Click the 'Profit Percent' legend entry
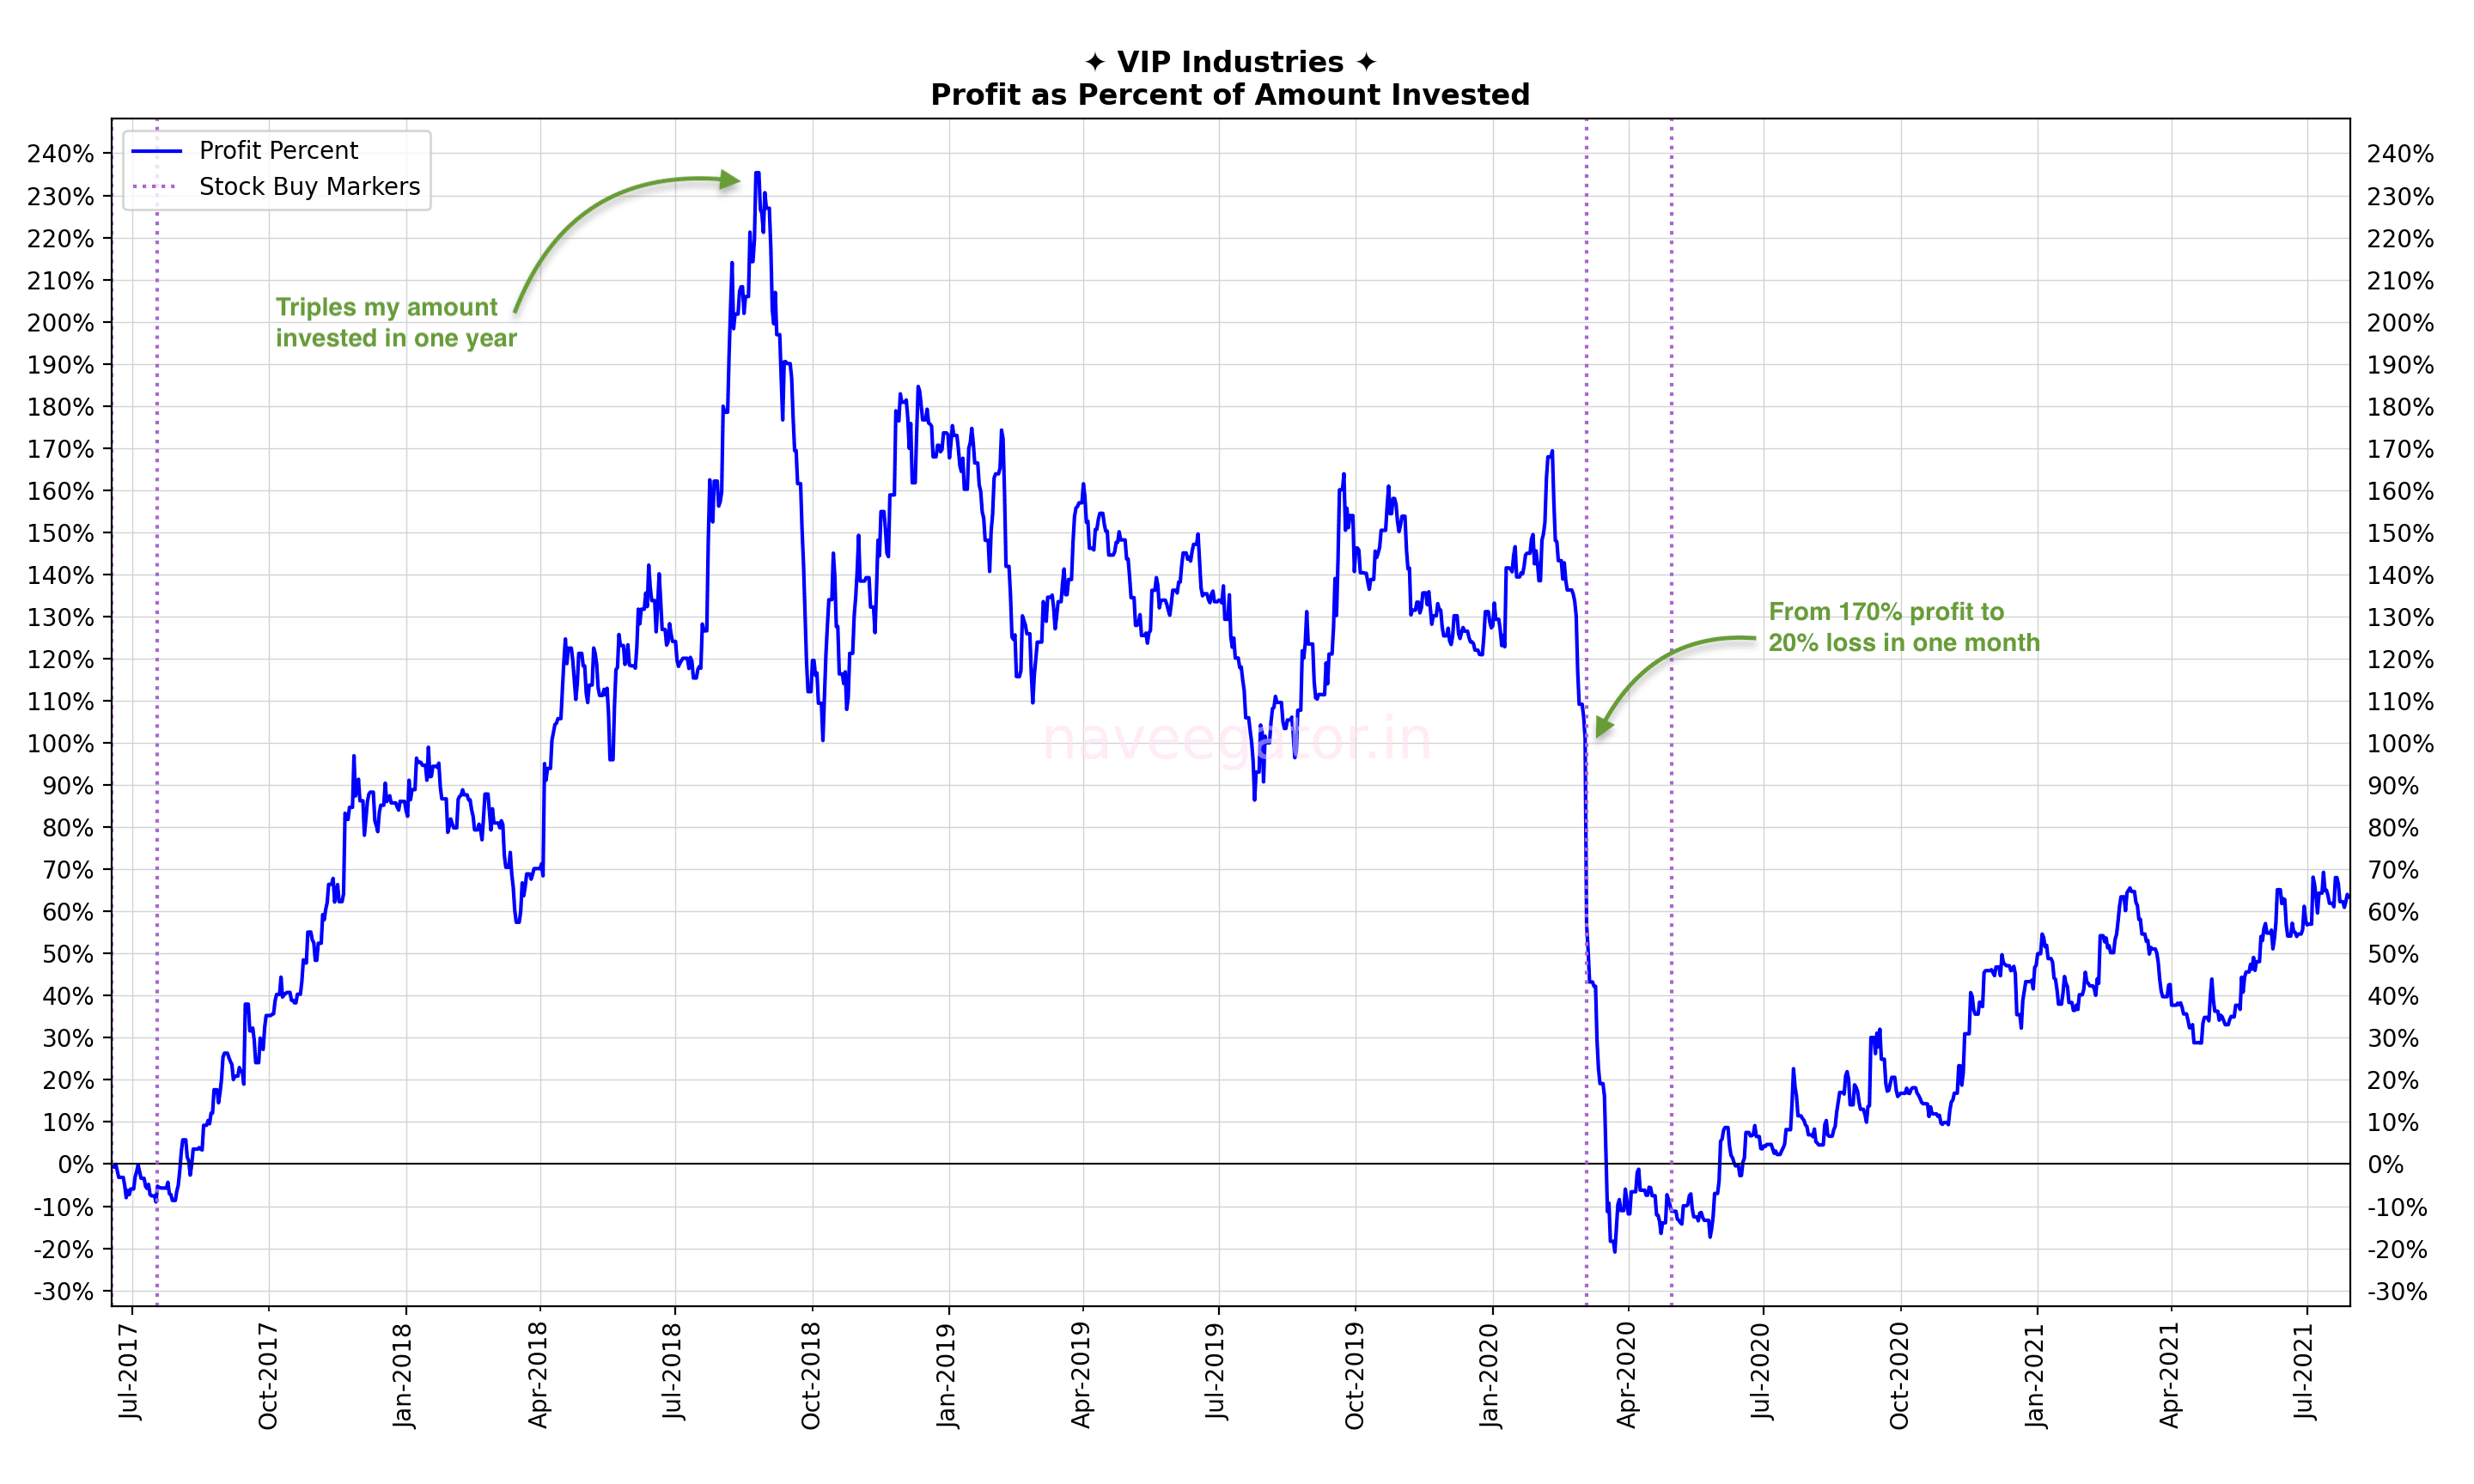This screenshot has height=1484, width=2474. click(x=278, y=151)
